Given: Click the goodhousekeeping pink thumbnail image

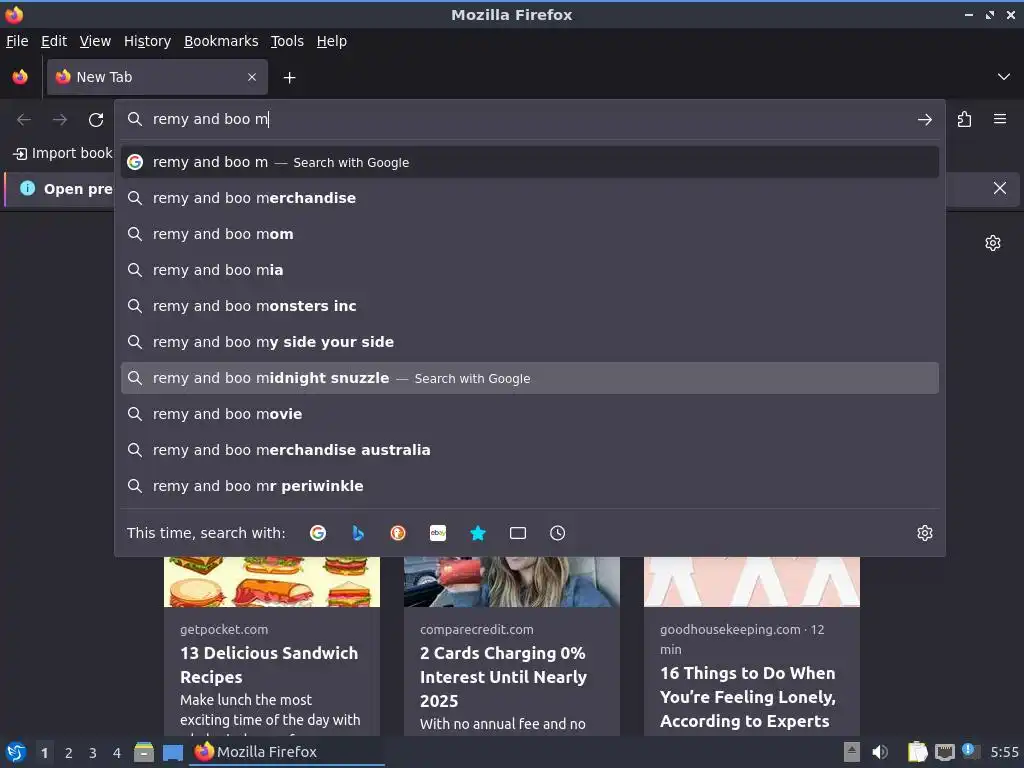Looking at the screenshot, I should [x=752, y=581].
